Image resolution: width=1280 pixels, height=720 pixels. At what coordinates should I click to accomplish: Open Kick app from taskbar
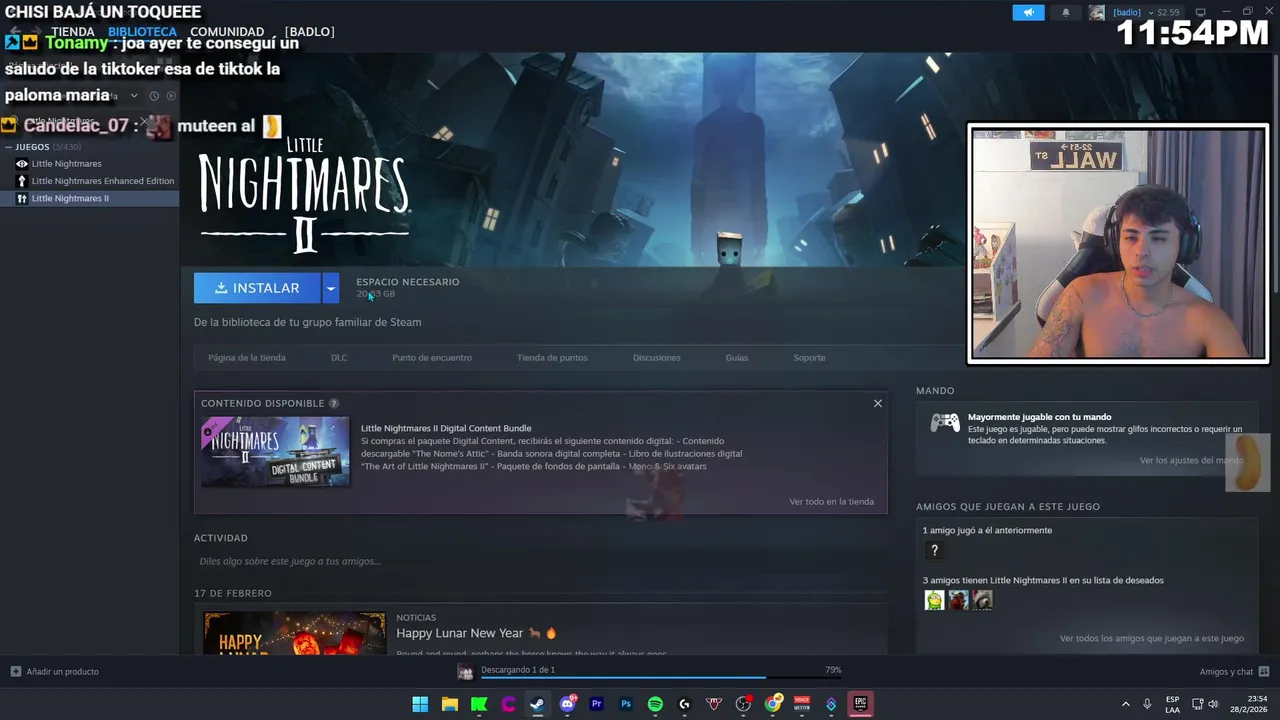(x=479, y=704)
